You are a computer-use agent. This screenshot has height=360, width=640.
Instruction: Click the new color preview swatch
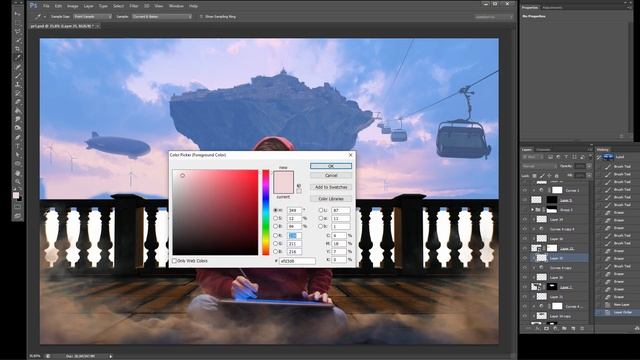point(283,177)
